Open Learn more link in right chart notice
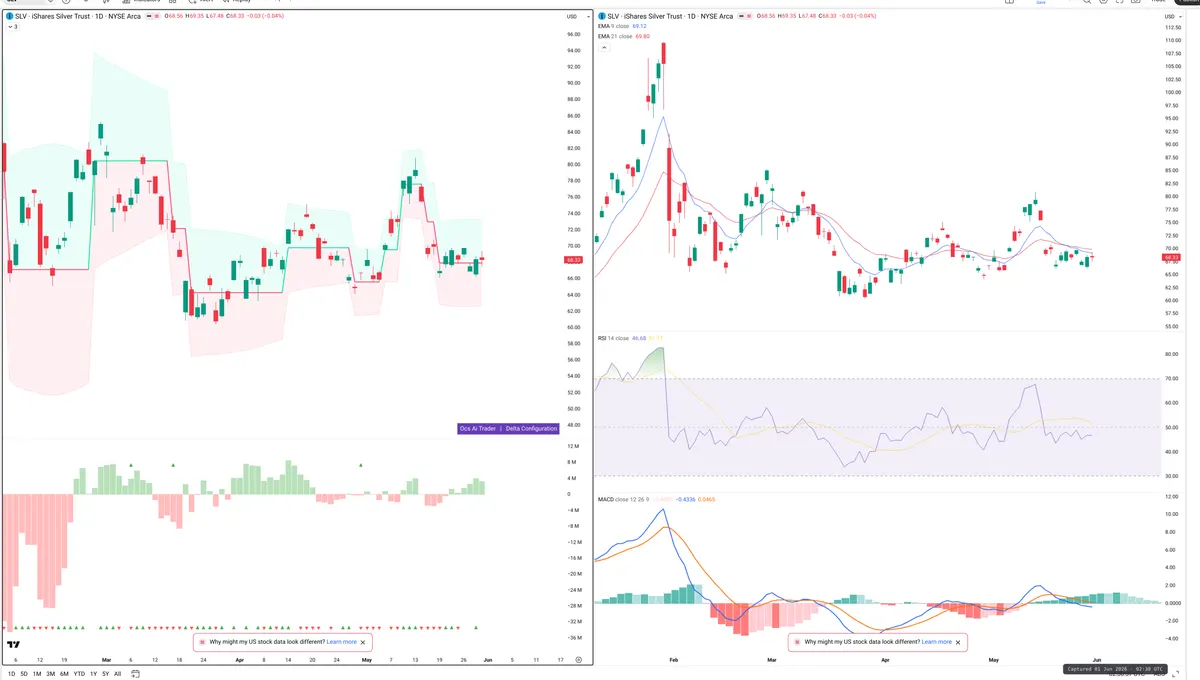This screenshot has width=1200, height=680. click(937, 642)
